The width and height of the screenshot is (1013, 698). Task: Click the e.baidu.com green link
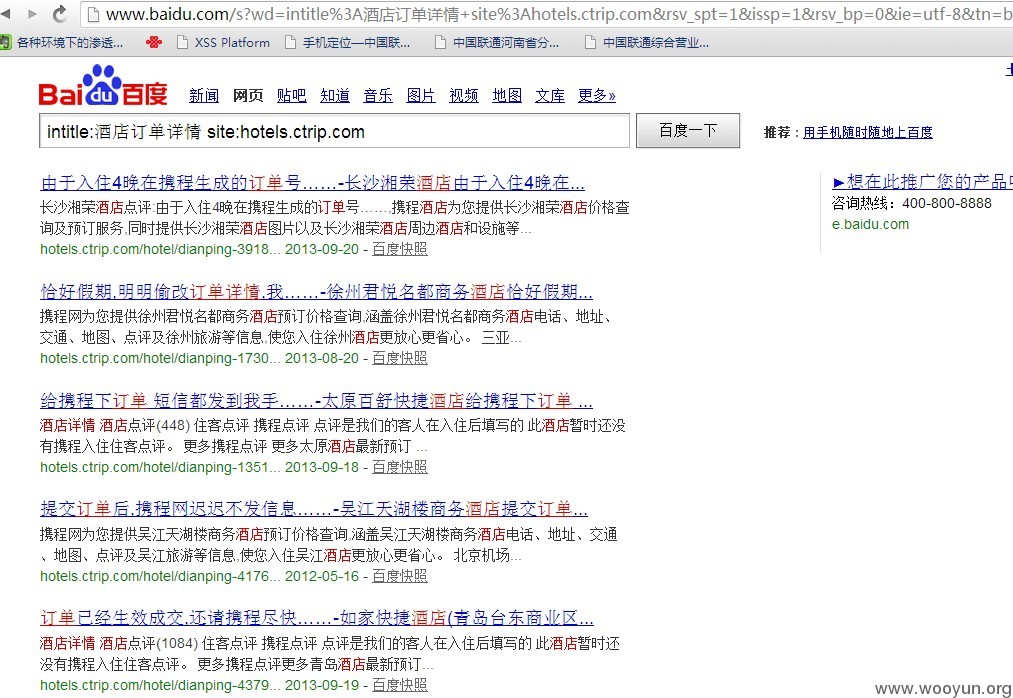point(870,224)
